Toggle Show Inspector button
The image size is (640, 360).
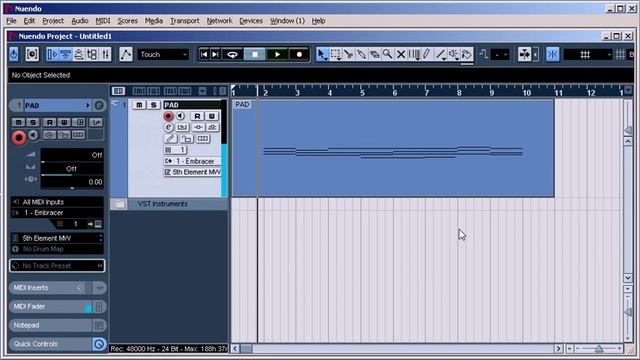[x=52, y=54]
